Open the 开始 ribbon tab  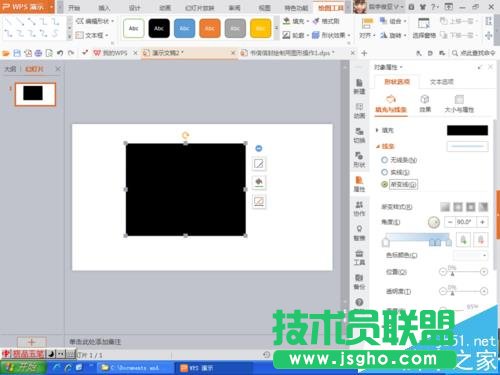pos(74,7)
